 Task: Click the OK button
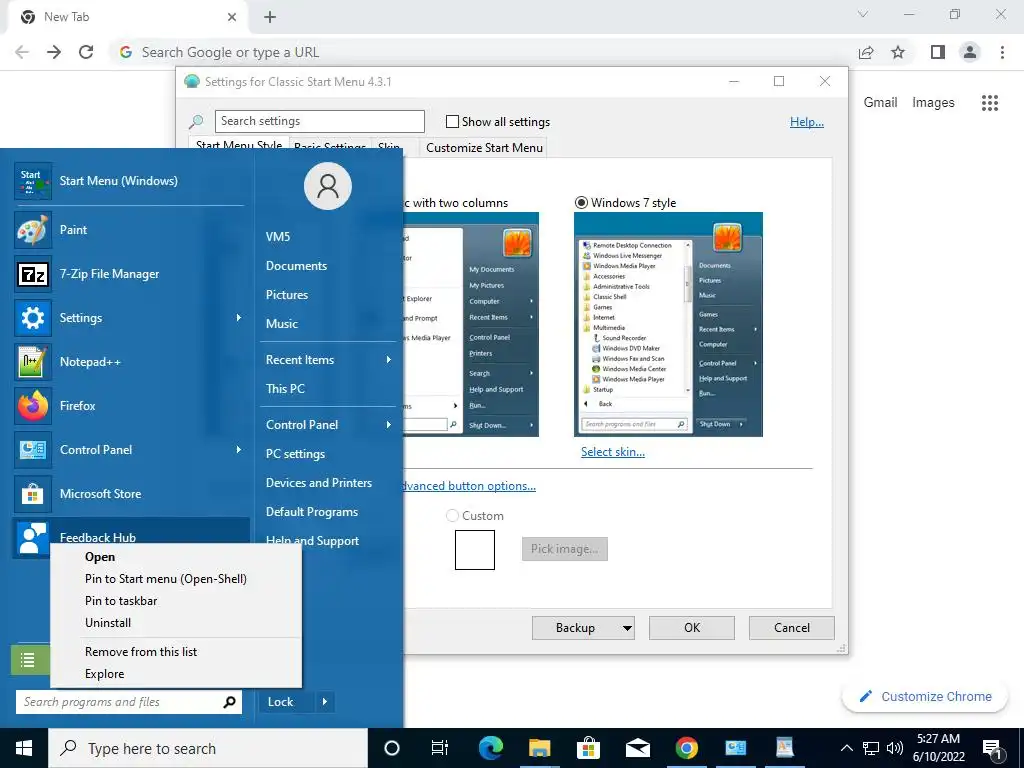(692, 628)
